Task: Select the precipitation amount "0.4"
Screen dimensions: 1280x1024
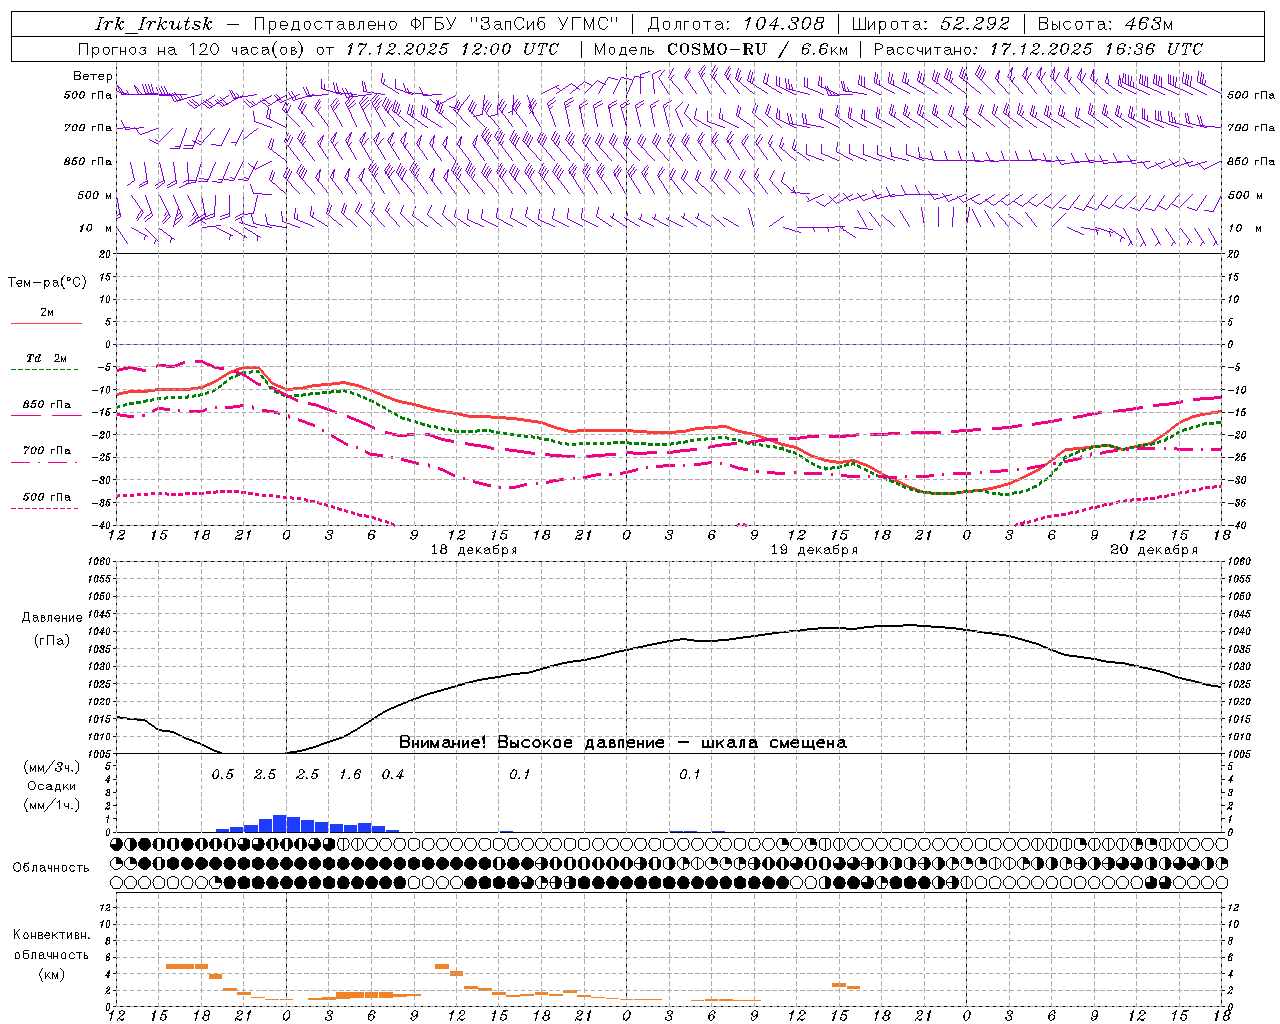Action: pos(393,775)
